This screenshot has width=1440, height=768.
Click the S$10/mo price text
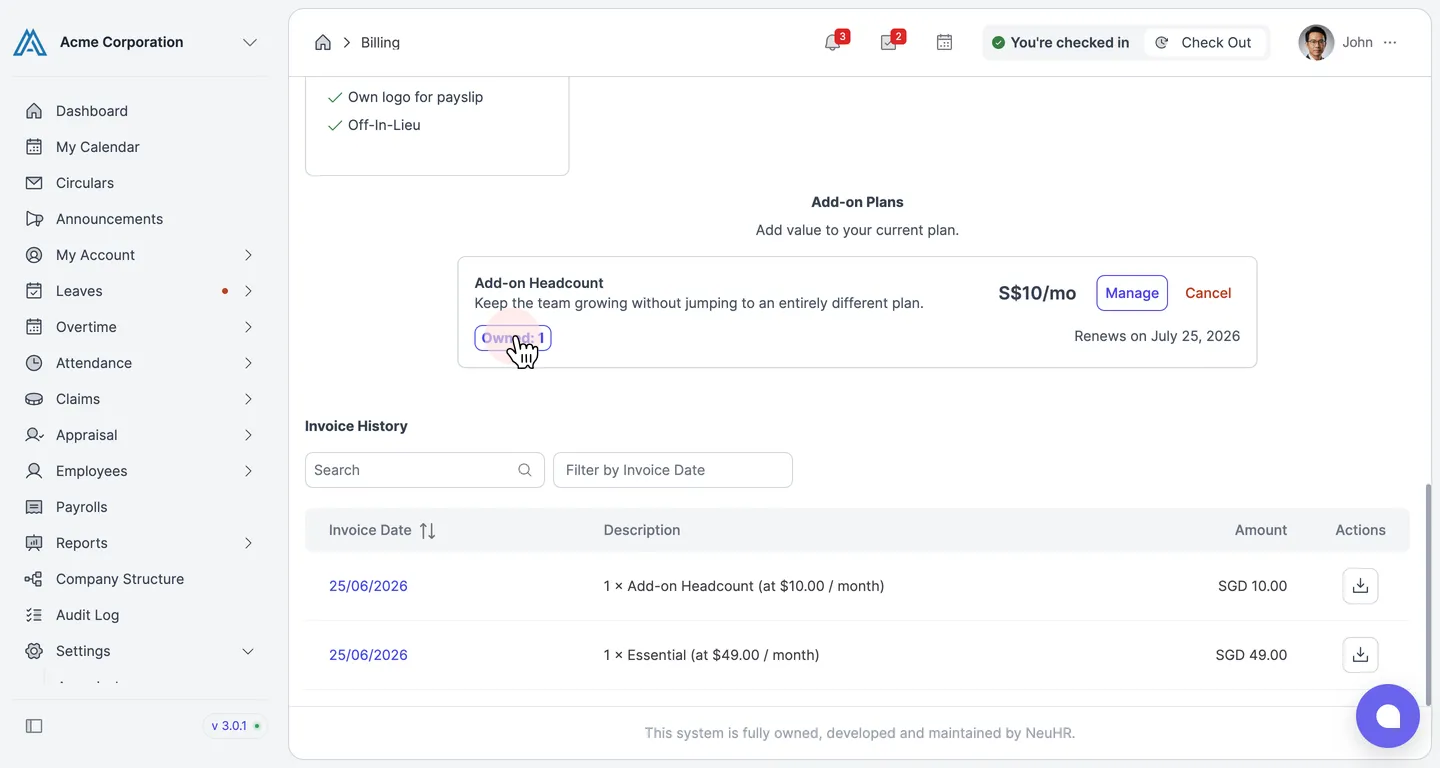pos(1037,293)
